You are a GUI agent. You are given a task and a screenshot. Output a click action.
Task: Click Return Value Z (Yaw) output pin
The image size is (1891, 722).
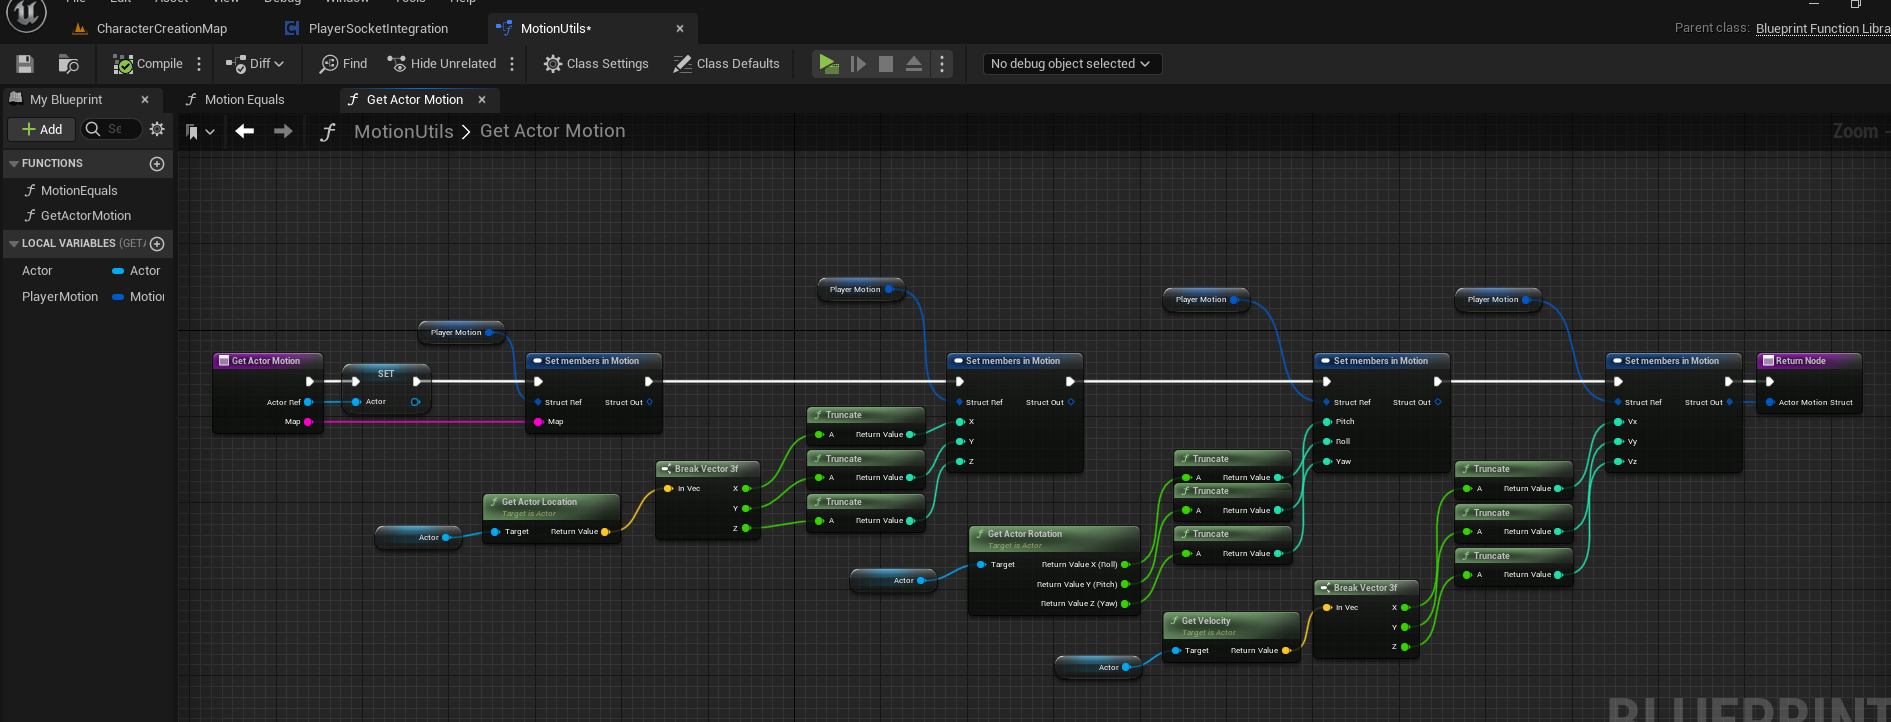pos(1126,604)
